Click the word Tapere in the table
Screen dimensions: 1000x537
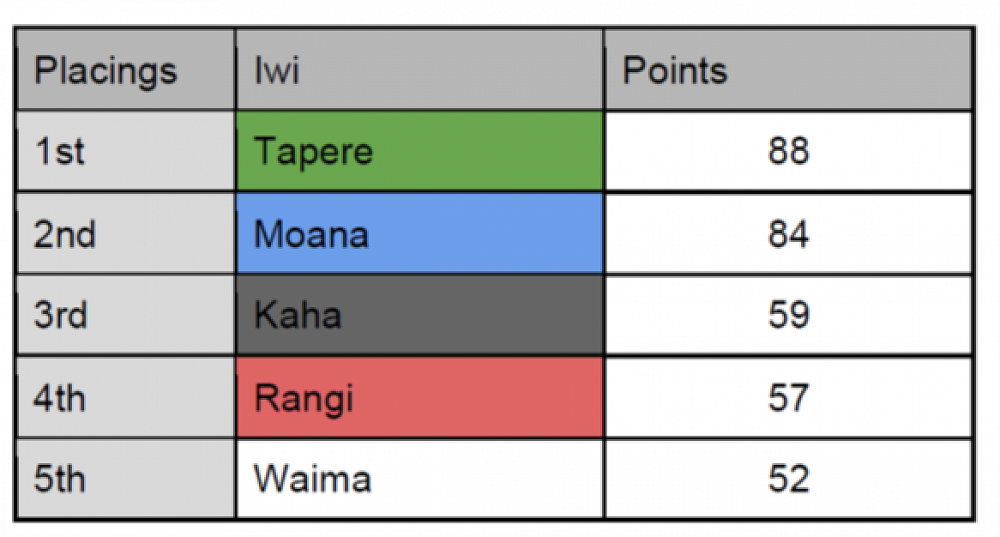pos(312,152)
